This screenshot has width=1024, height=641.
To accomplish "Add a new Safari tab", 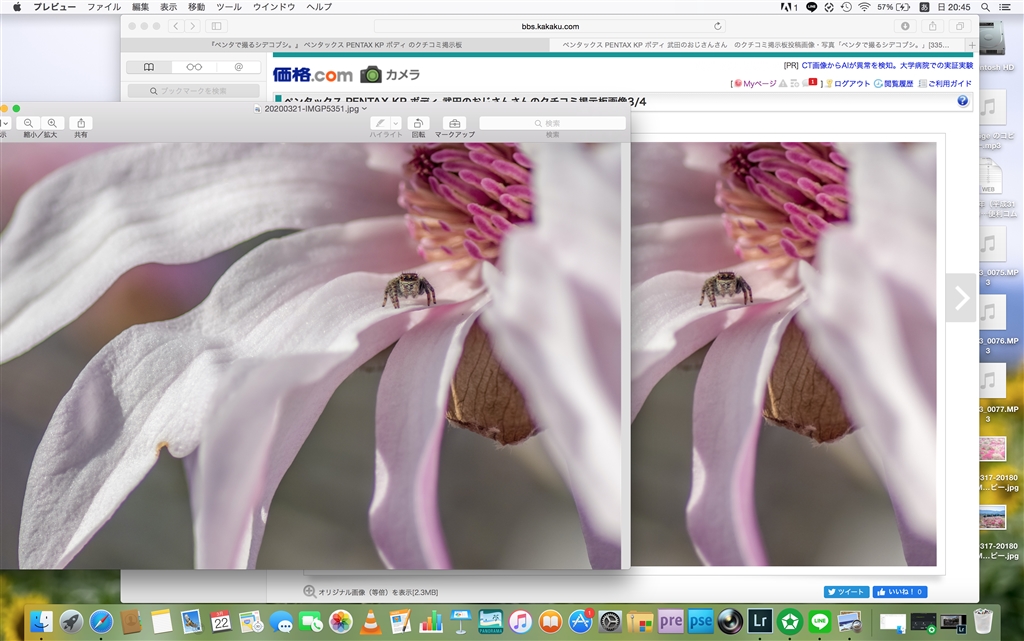I will [972, 45].
